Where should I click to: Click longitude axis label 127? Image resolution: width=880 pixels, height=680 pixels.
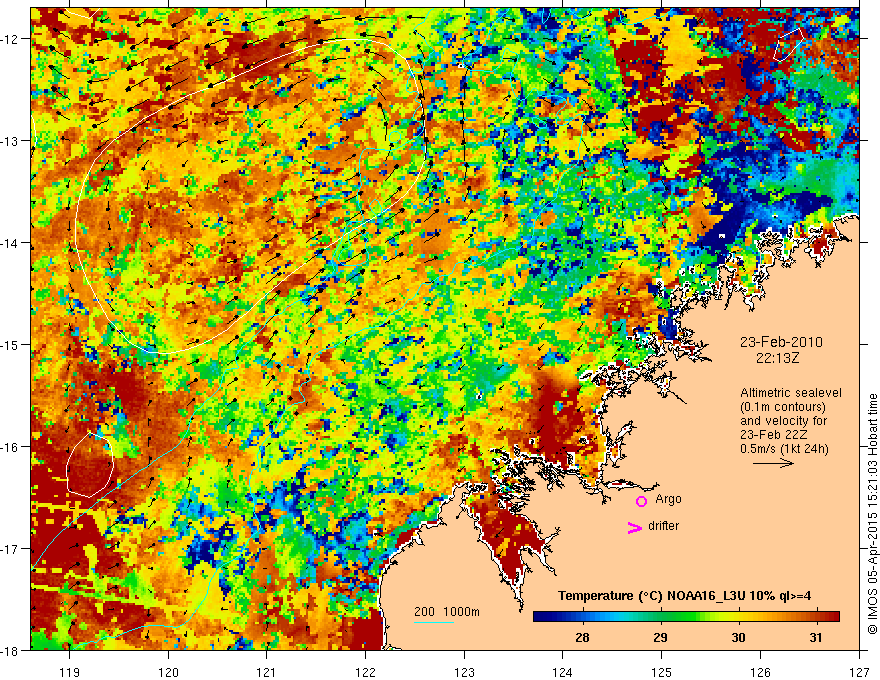pos(859,672)
